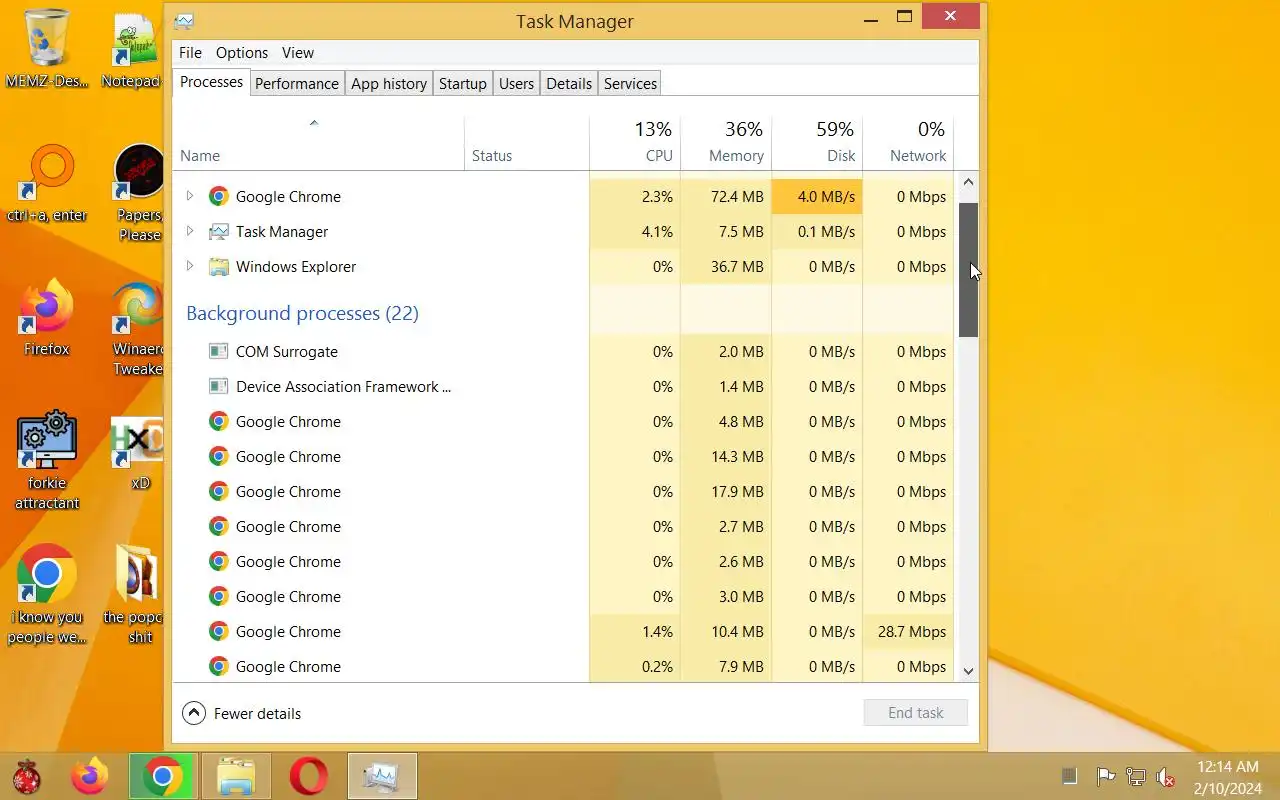This screenshot has height=800, width=1280.
Task: Open the network icon in system tray
Action: pyautogui.click(x=1136, y=777)
